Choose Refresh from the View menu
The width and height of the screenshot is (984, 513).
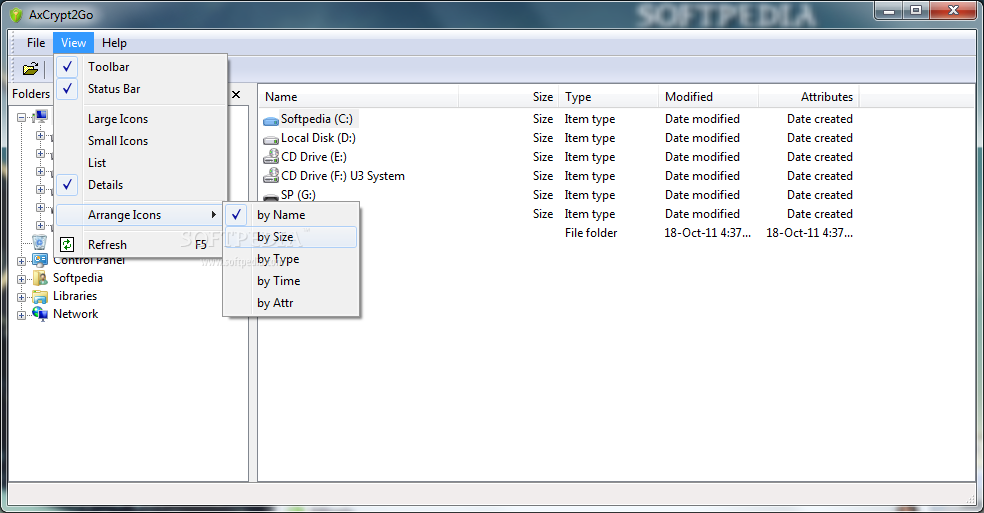pos(141,244)
